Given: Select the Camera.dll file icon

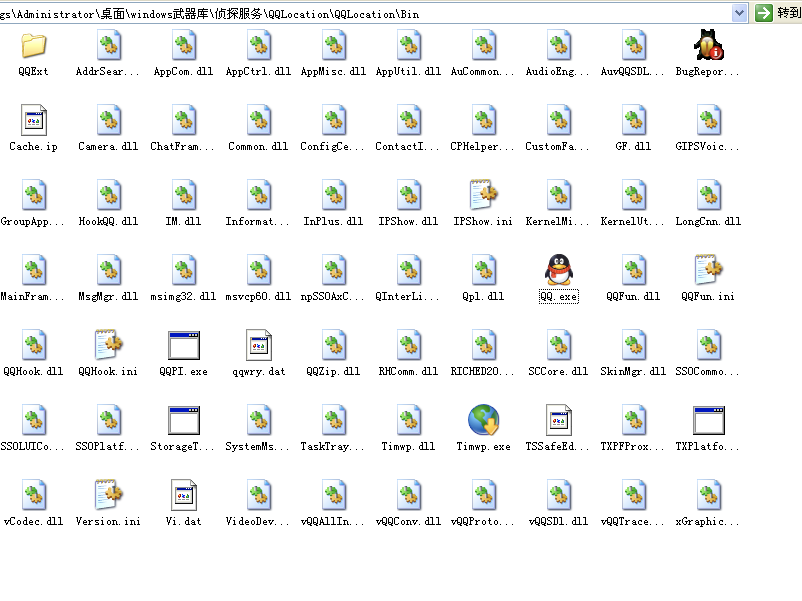Looking at the screenshot, I should pos(108,120).
